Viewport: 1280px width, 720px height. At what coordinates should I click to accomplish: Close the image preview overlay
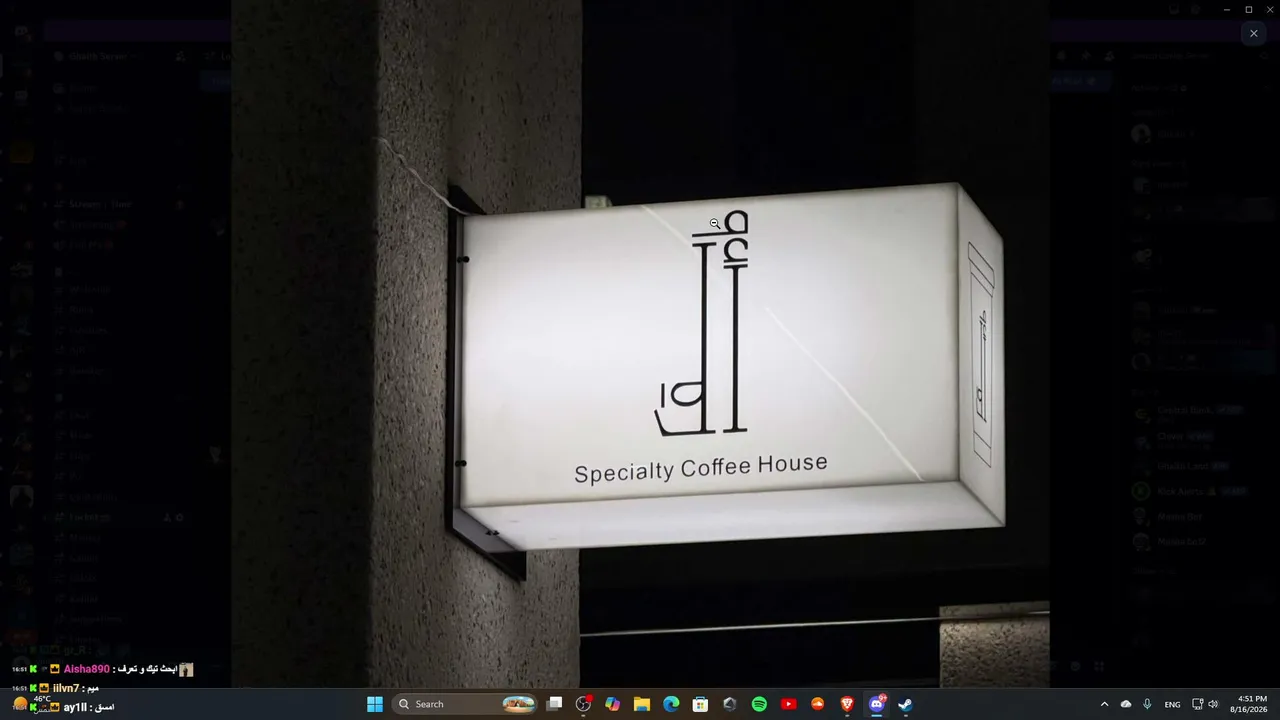[x=1253, y=33]
